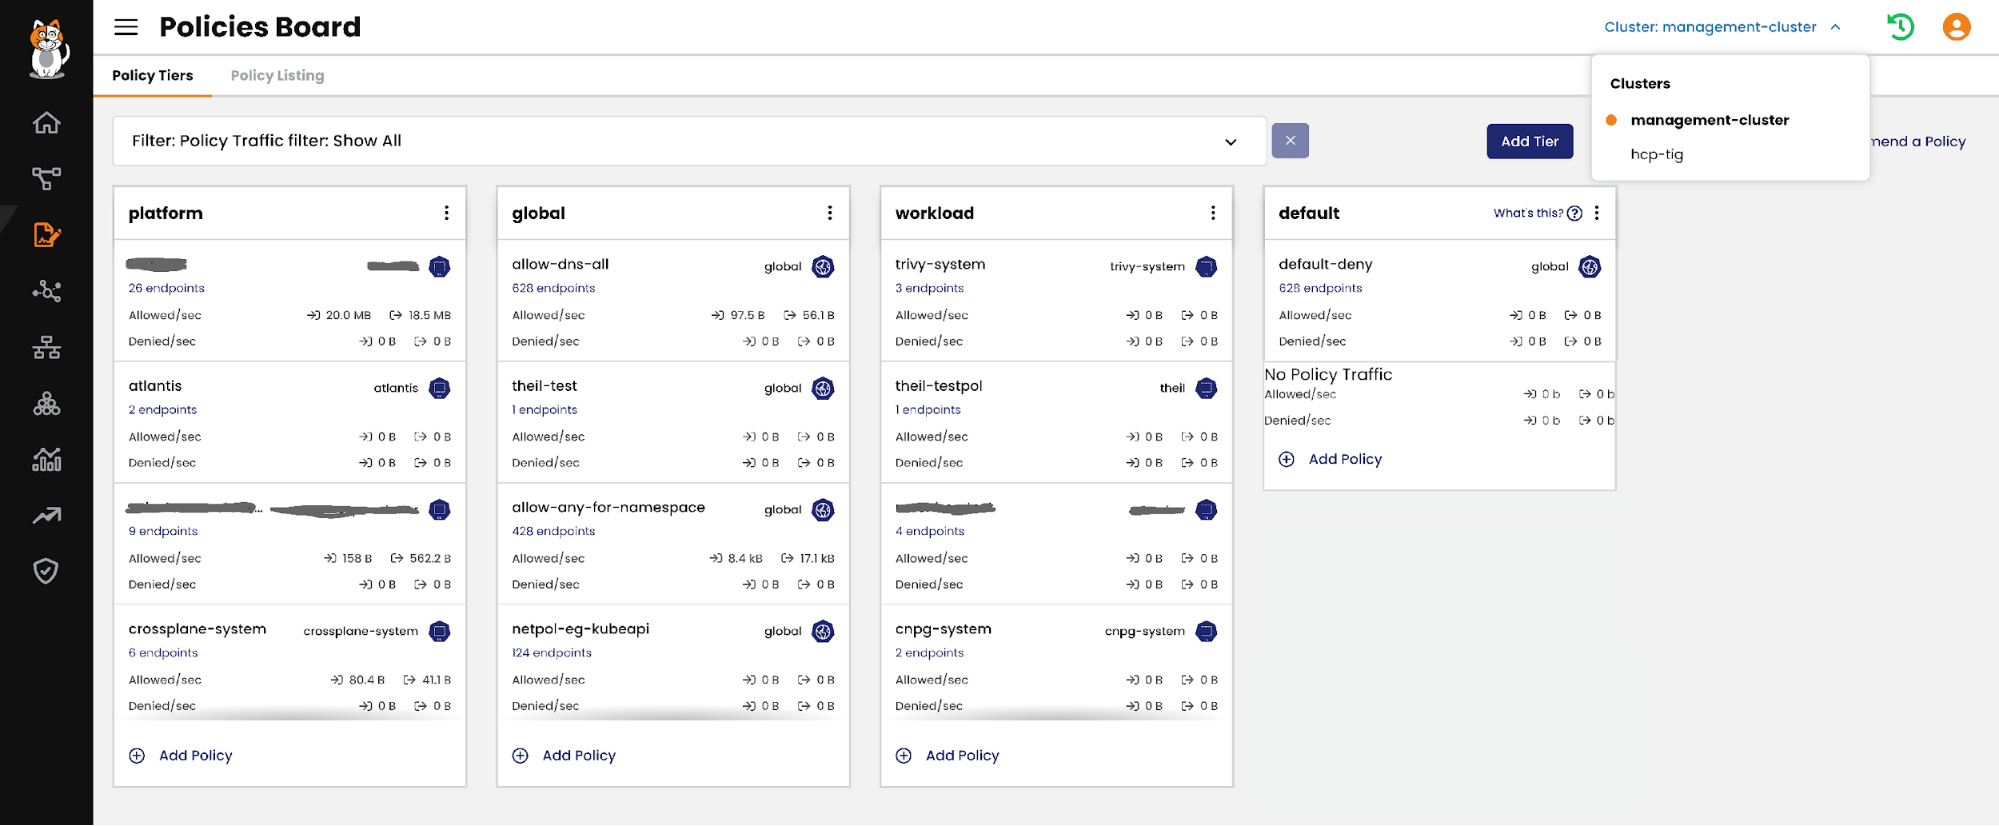Open the orange user profile icon

tap(1956, 27)
